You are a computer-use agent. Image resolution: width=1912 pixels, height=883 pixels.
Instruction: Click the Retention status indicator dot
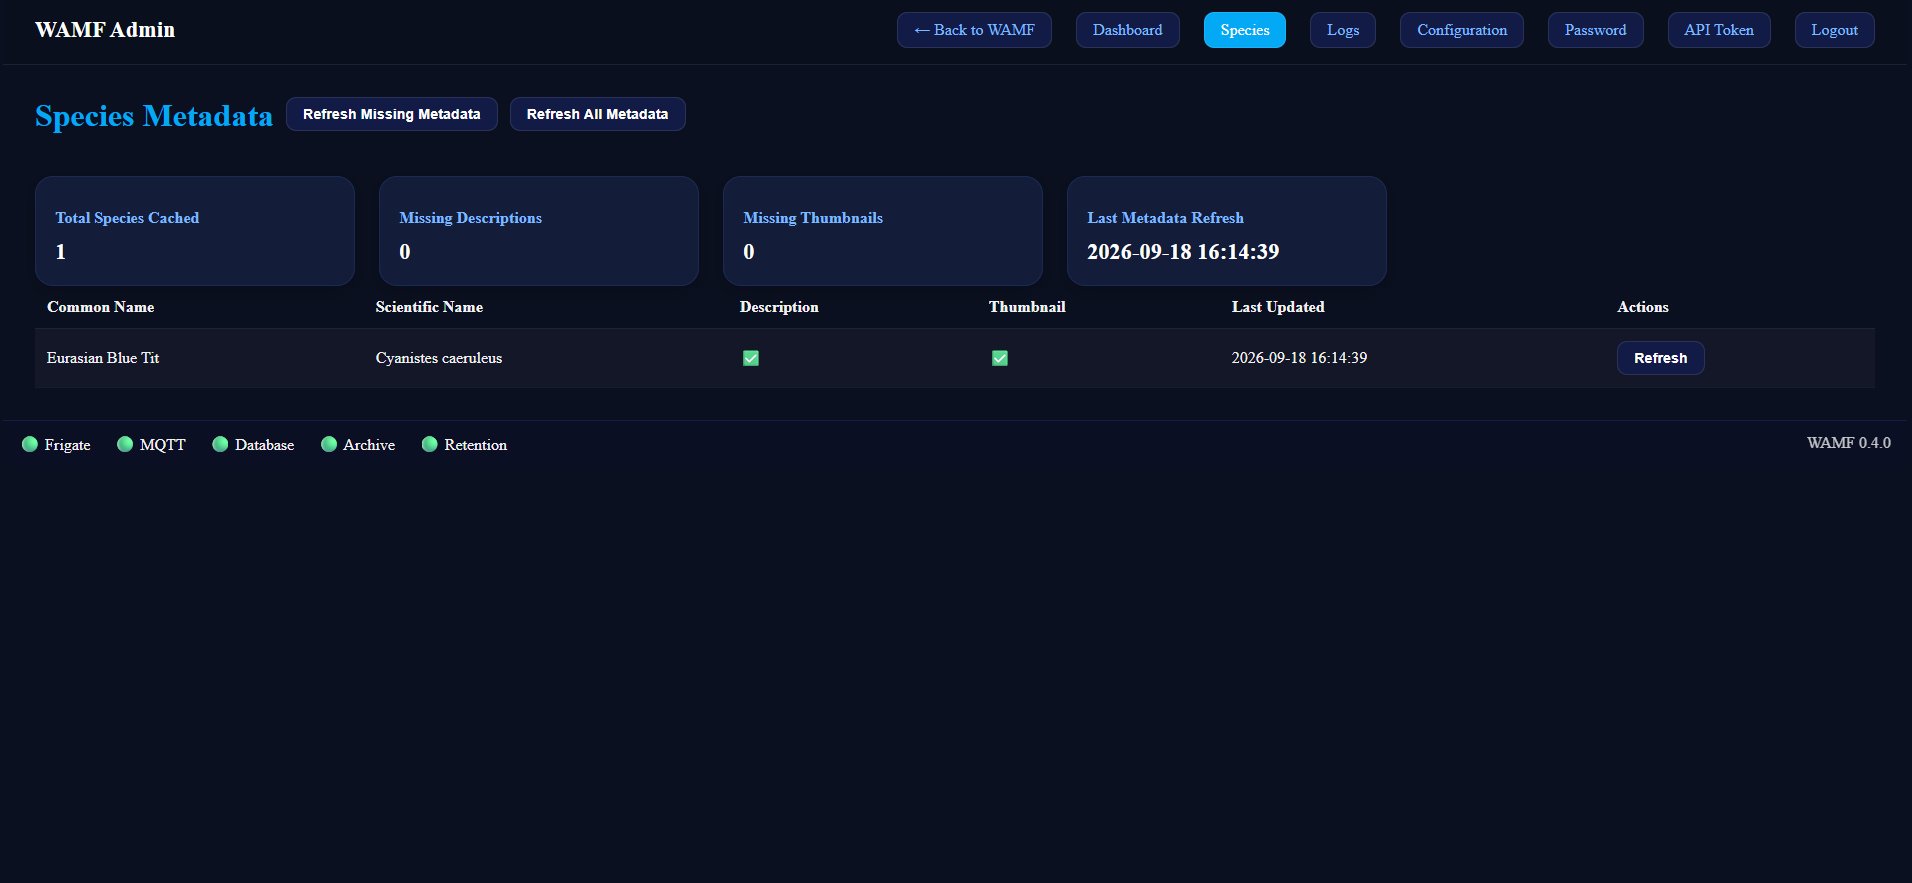(x=430, y=444)
